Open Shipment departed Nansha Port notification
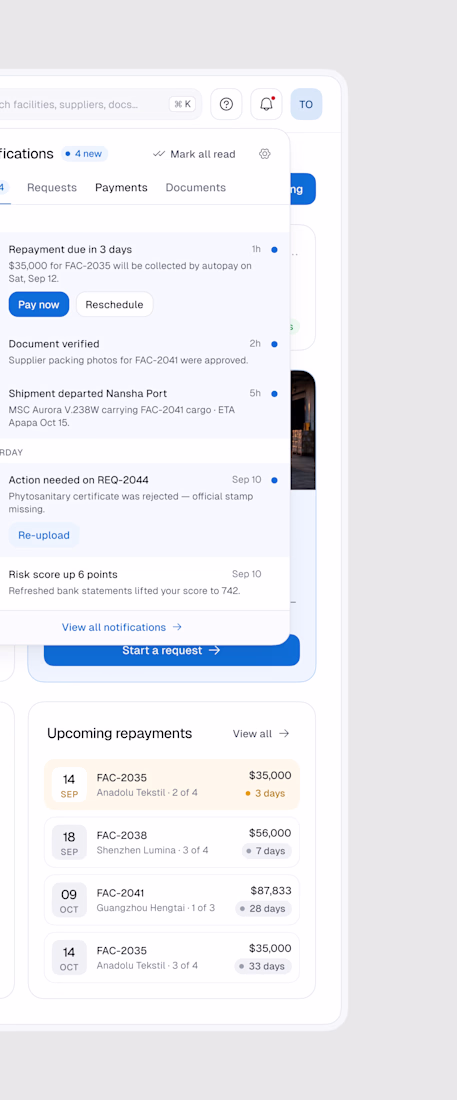Screen dimensions: 457x1100 click(x=143, y=408)
